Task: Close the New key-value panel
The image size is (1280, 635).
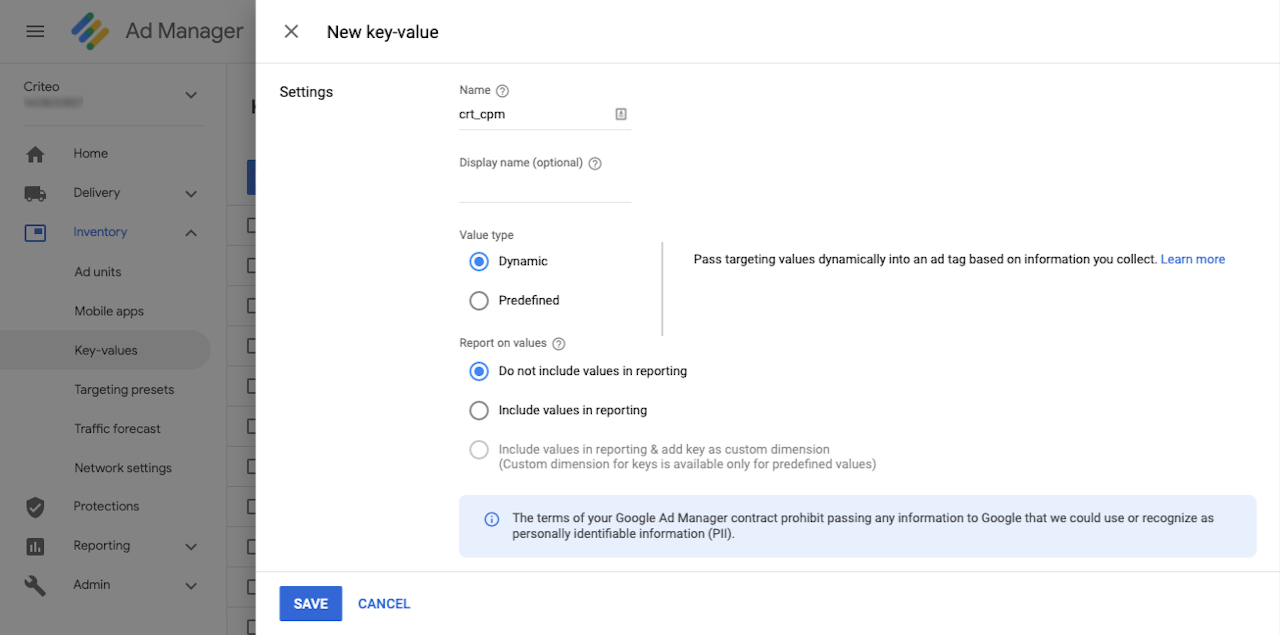Action: click(x=291, y=31)
